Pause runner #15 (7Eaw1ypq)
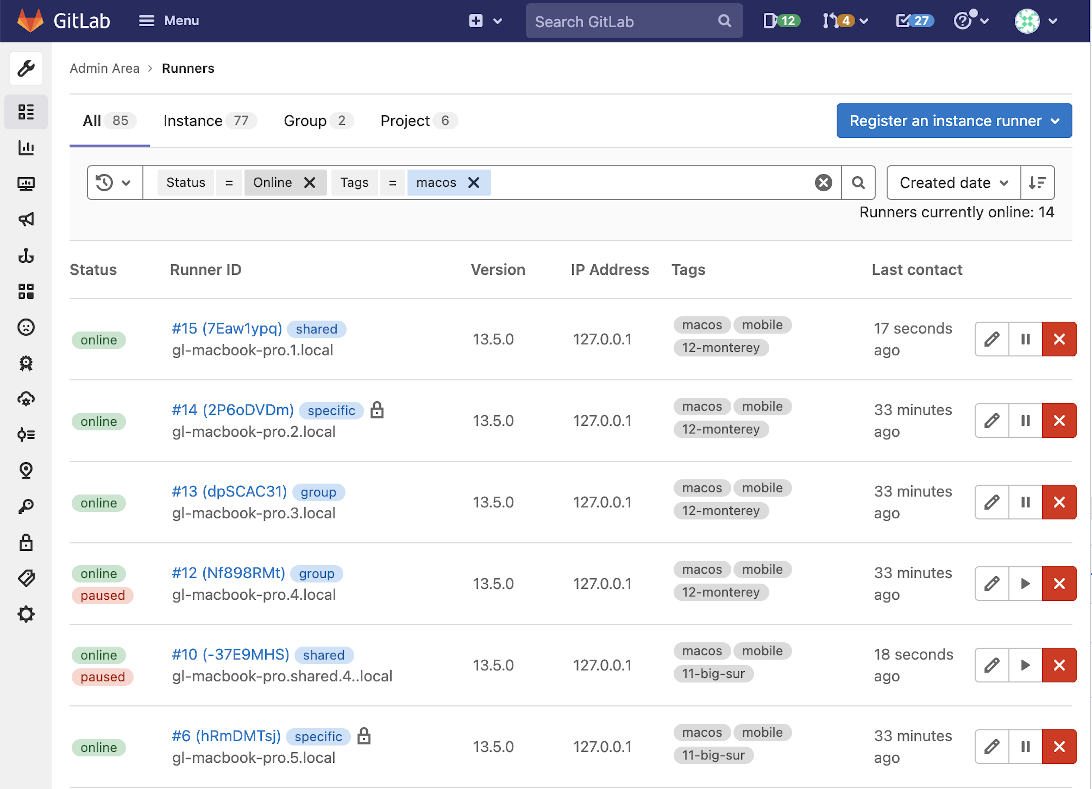Screen dimensions: 1092x789 (x=1025, y=339)
